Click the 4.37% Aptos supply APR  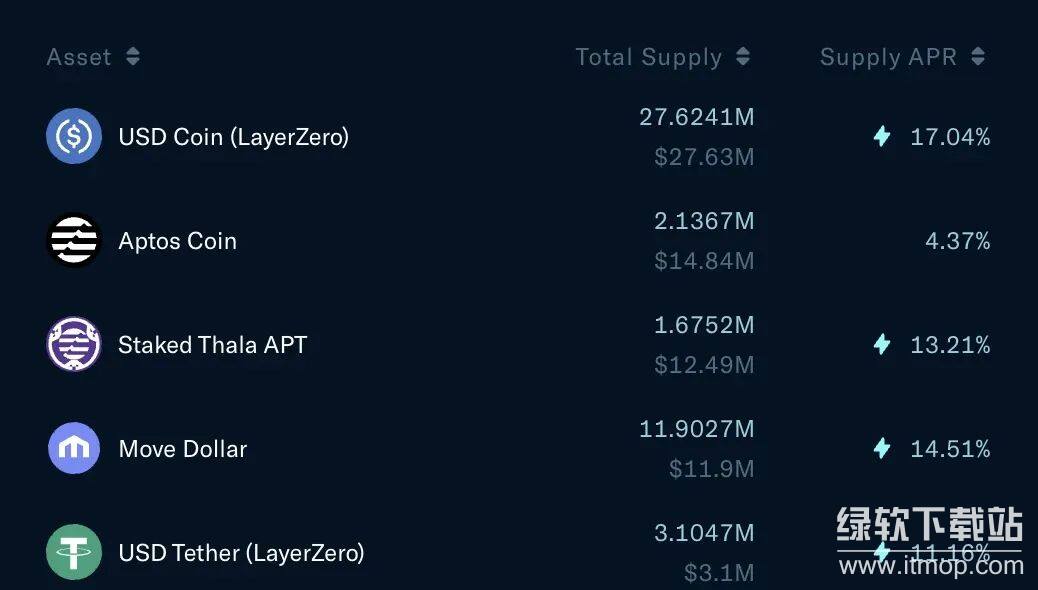point(957,241)
